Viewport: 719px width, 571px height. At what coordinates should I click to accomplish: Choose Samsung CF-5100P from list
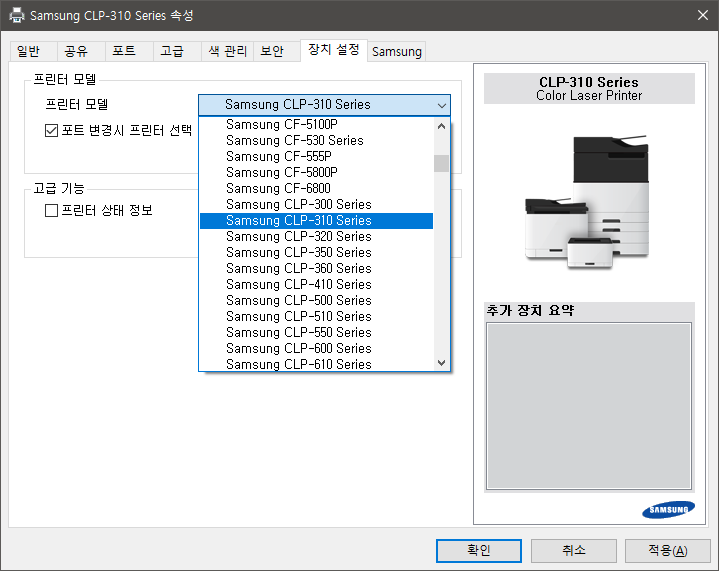click(316, 125)
